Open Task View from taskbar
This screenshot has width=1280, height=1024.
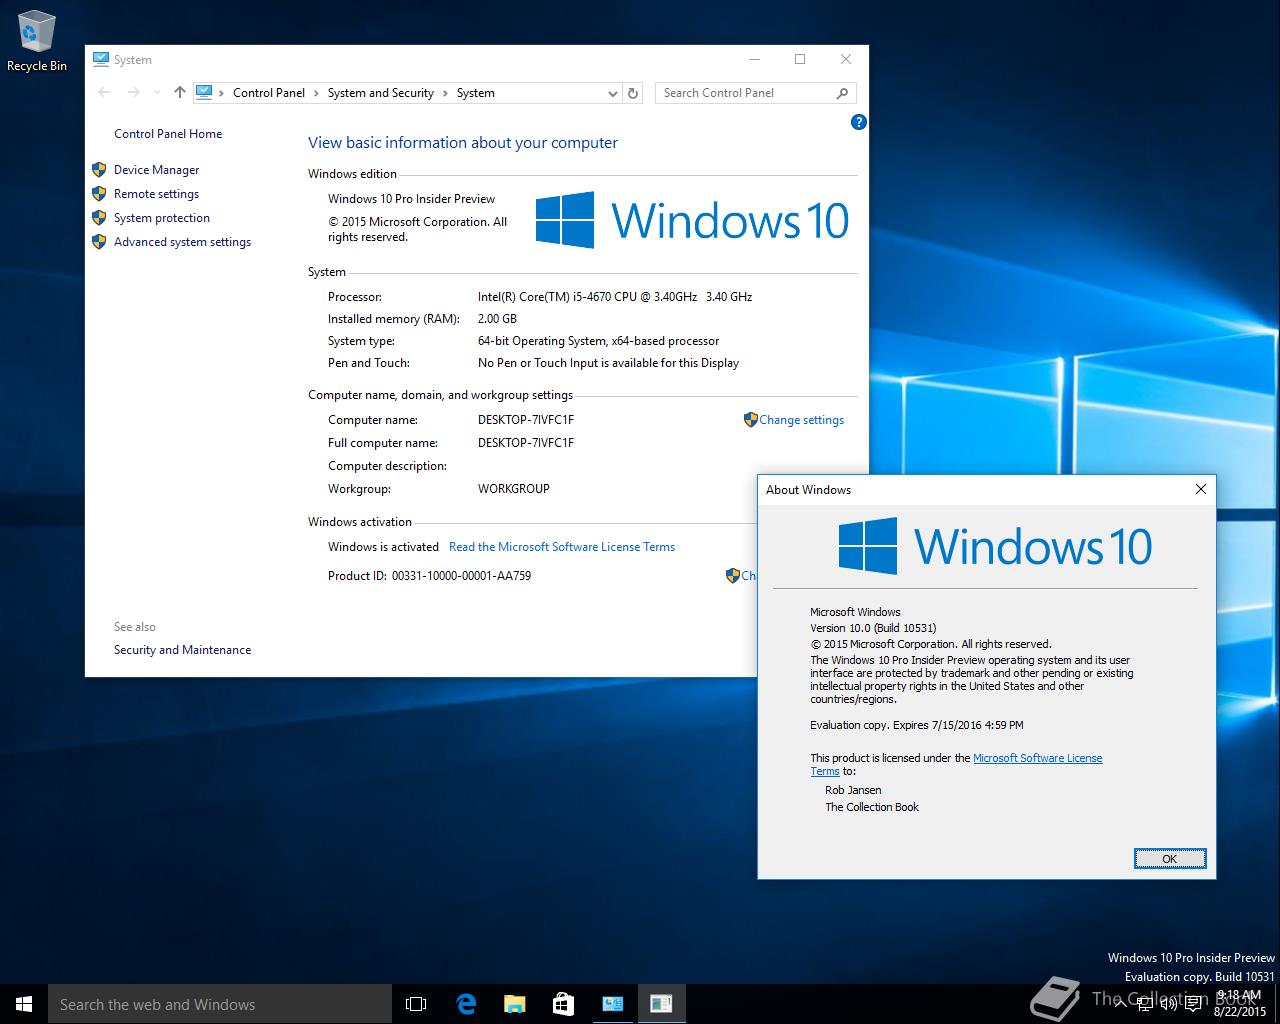(416, 1004)
